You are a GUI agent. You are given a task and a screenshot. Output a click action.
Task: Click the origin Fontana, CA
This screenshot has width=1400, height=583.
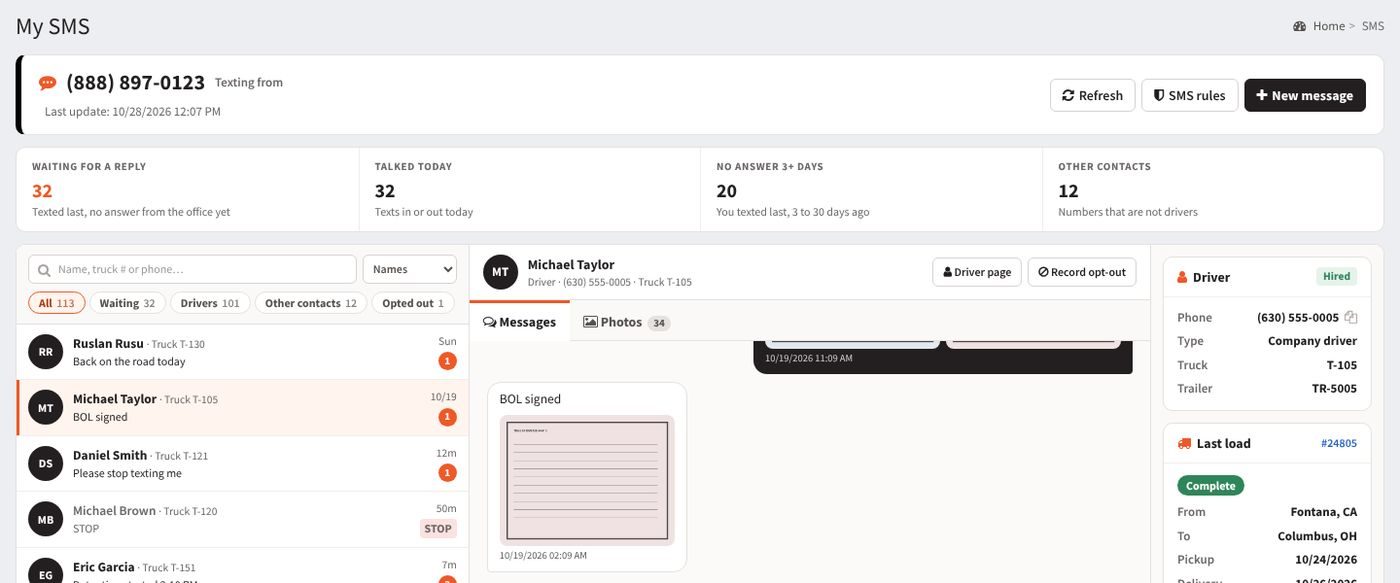pyautogui.click(x=1324, y=512)
